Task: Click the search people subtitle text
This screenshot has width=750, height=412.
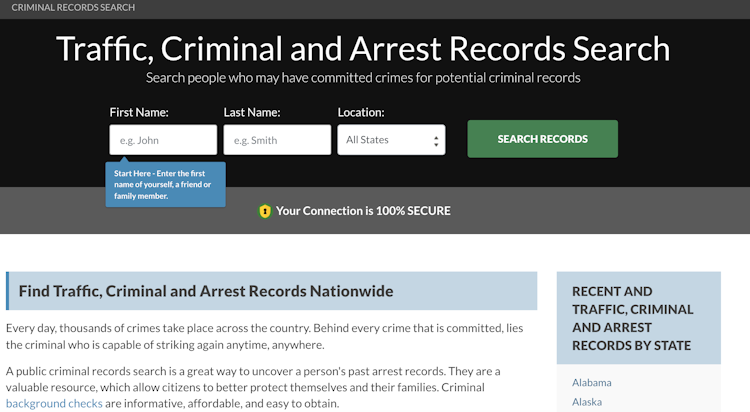Action: (x=363, y=78)
